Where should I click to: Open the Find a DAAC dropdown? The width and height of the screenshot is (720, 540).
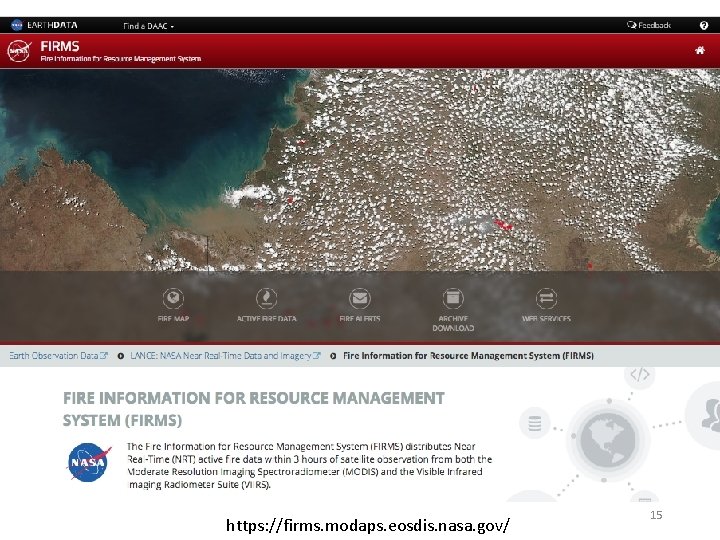click(148, 26)
